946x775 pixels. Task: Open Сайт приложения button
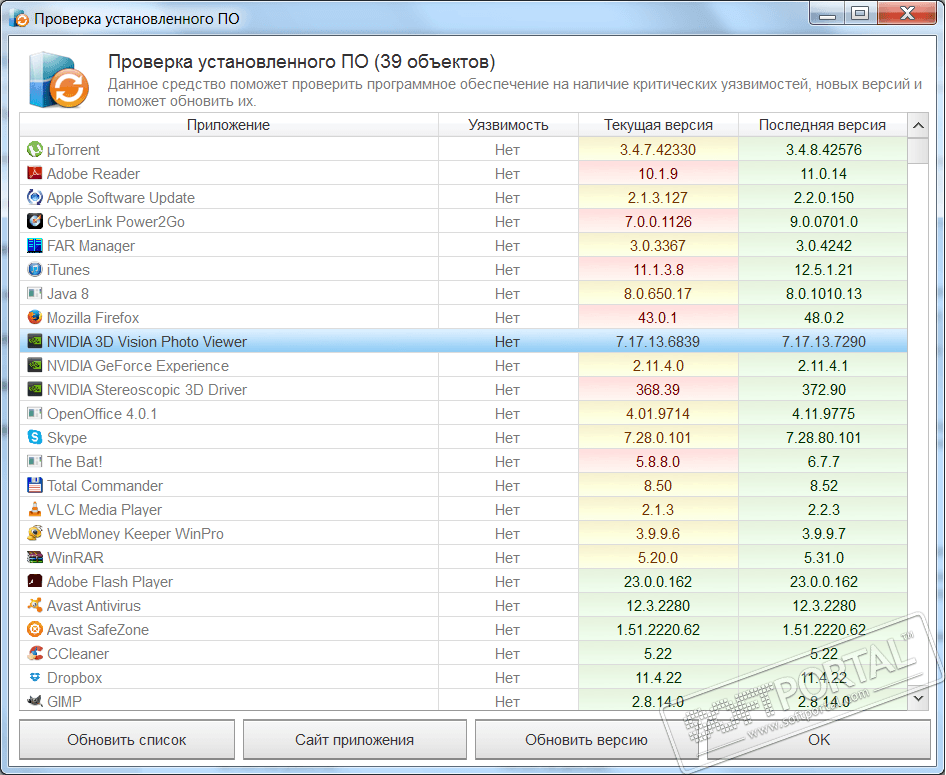pyautogui.click(x=354, y=739)
